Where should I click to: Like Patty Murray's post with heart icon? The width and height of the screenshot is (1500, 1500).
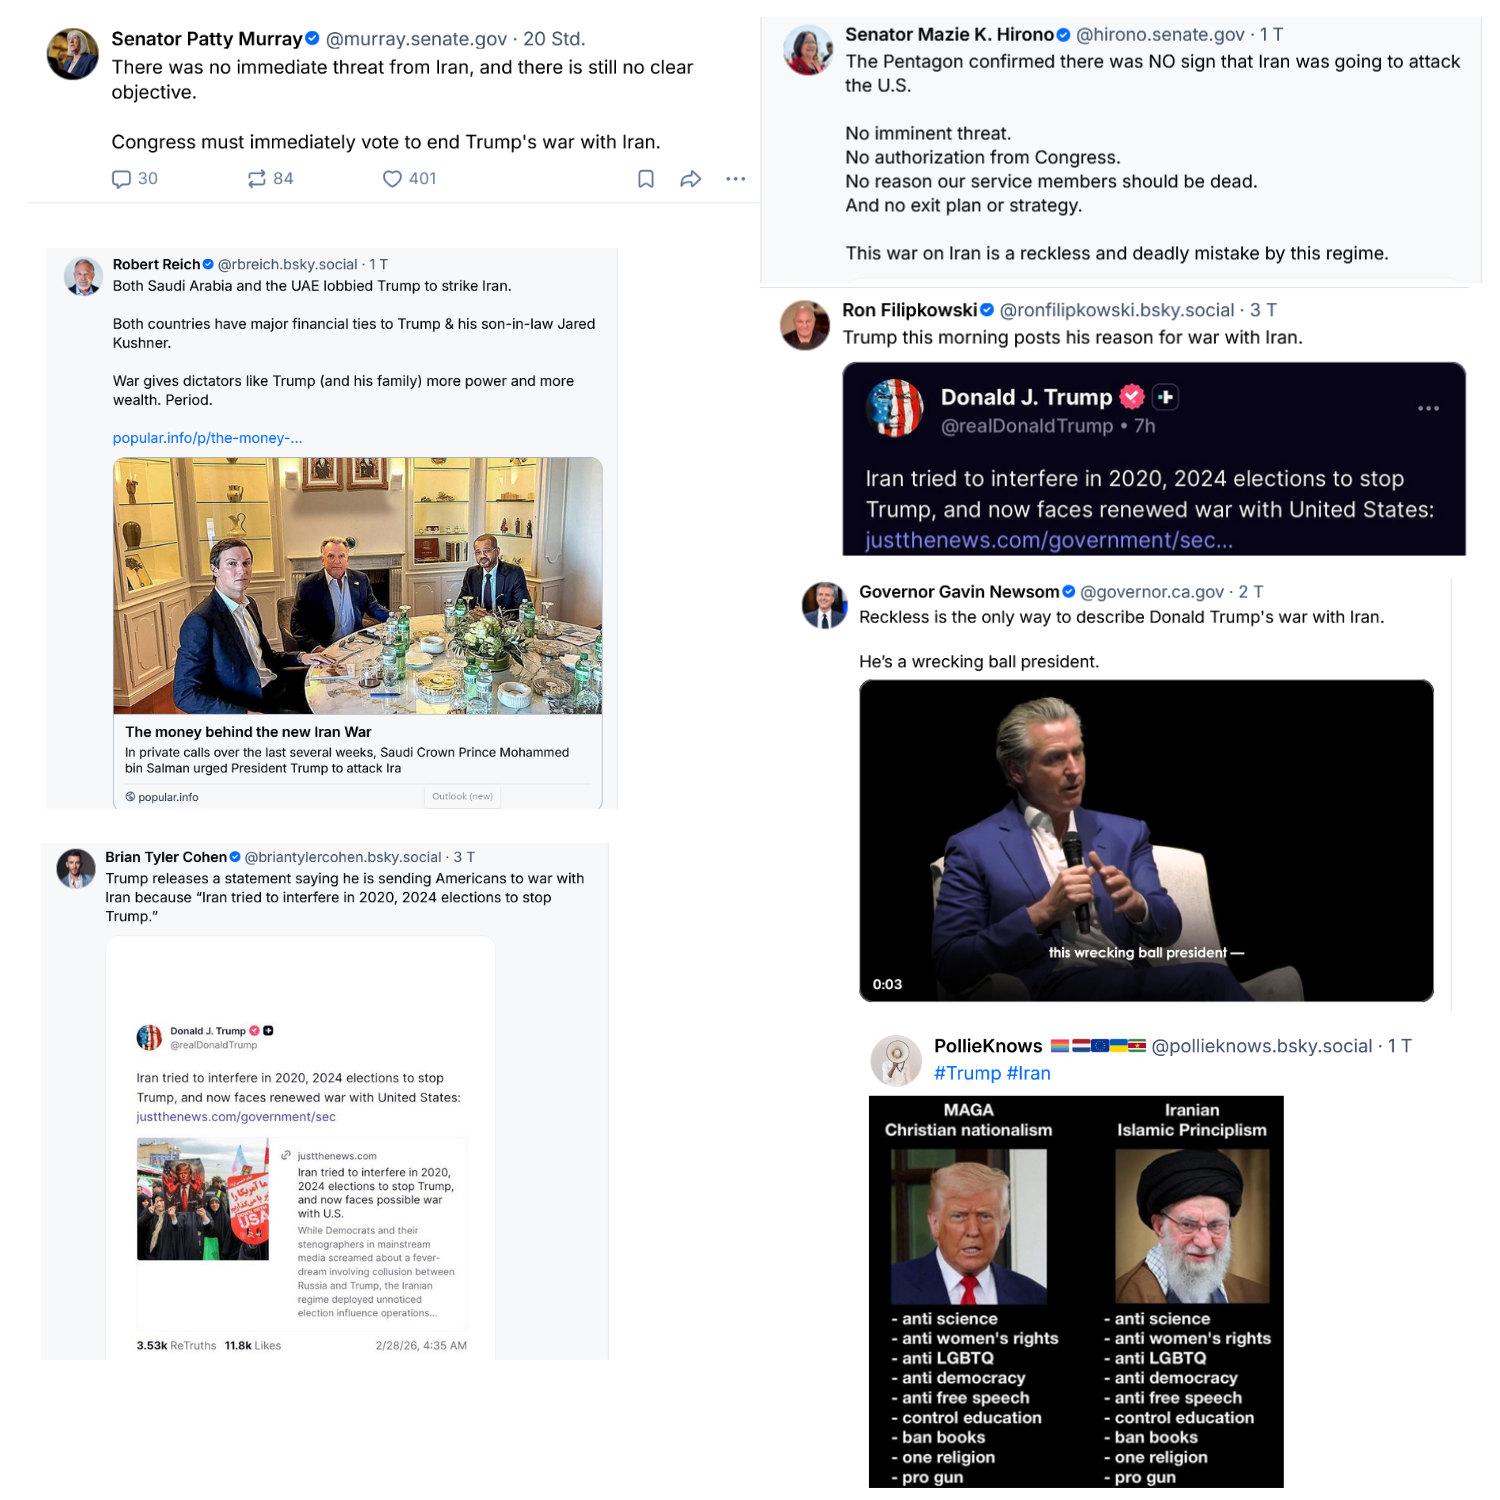392,179
